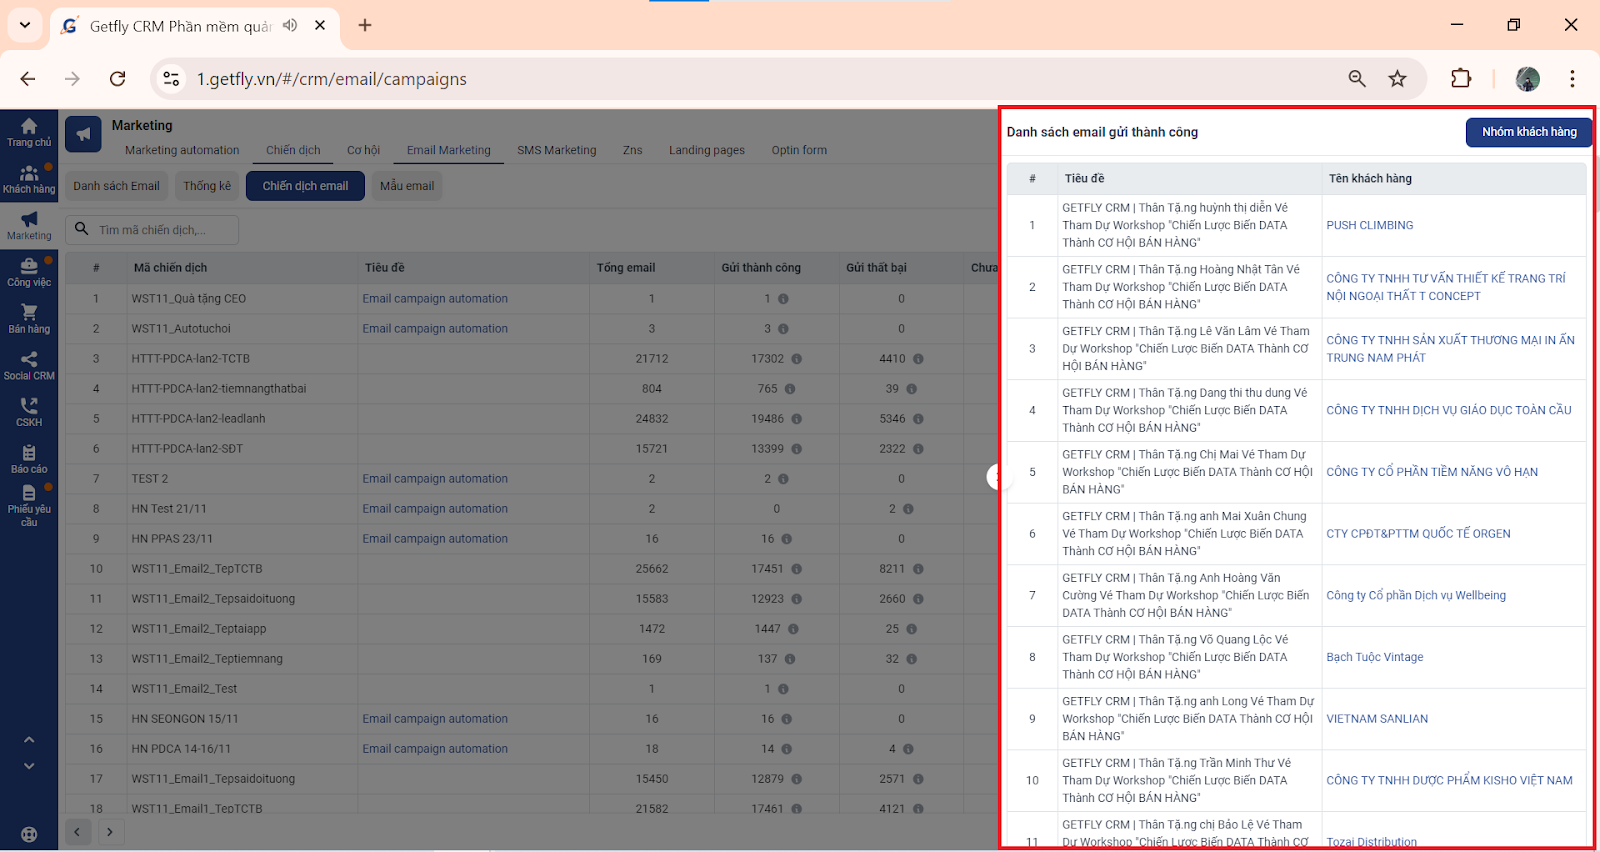Go back in browser history
Screen dimensions: 1600x852
[28, 79]
